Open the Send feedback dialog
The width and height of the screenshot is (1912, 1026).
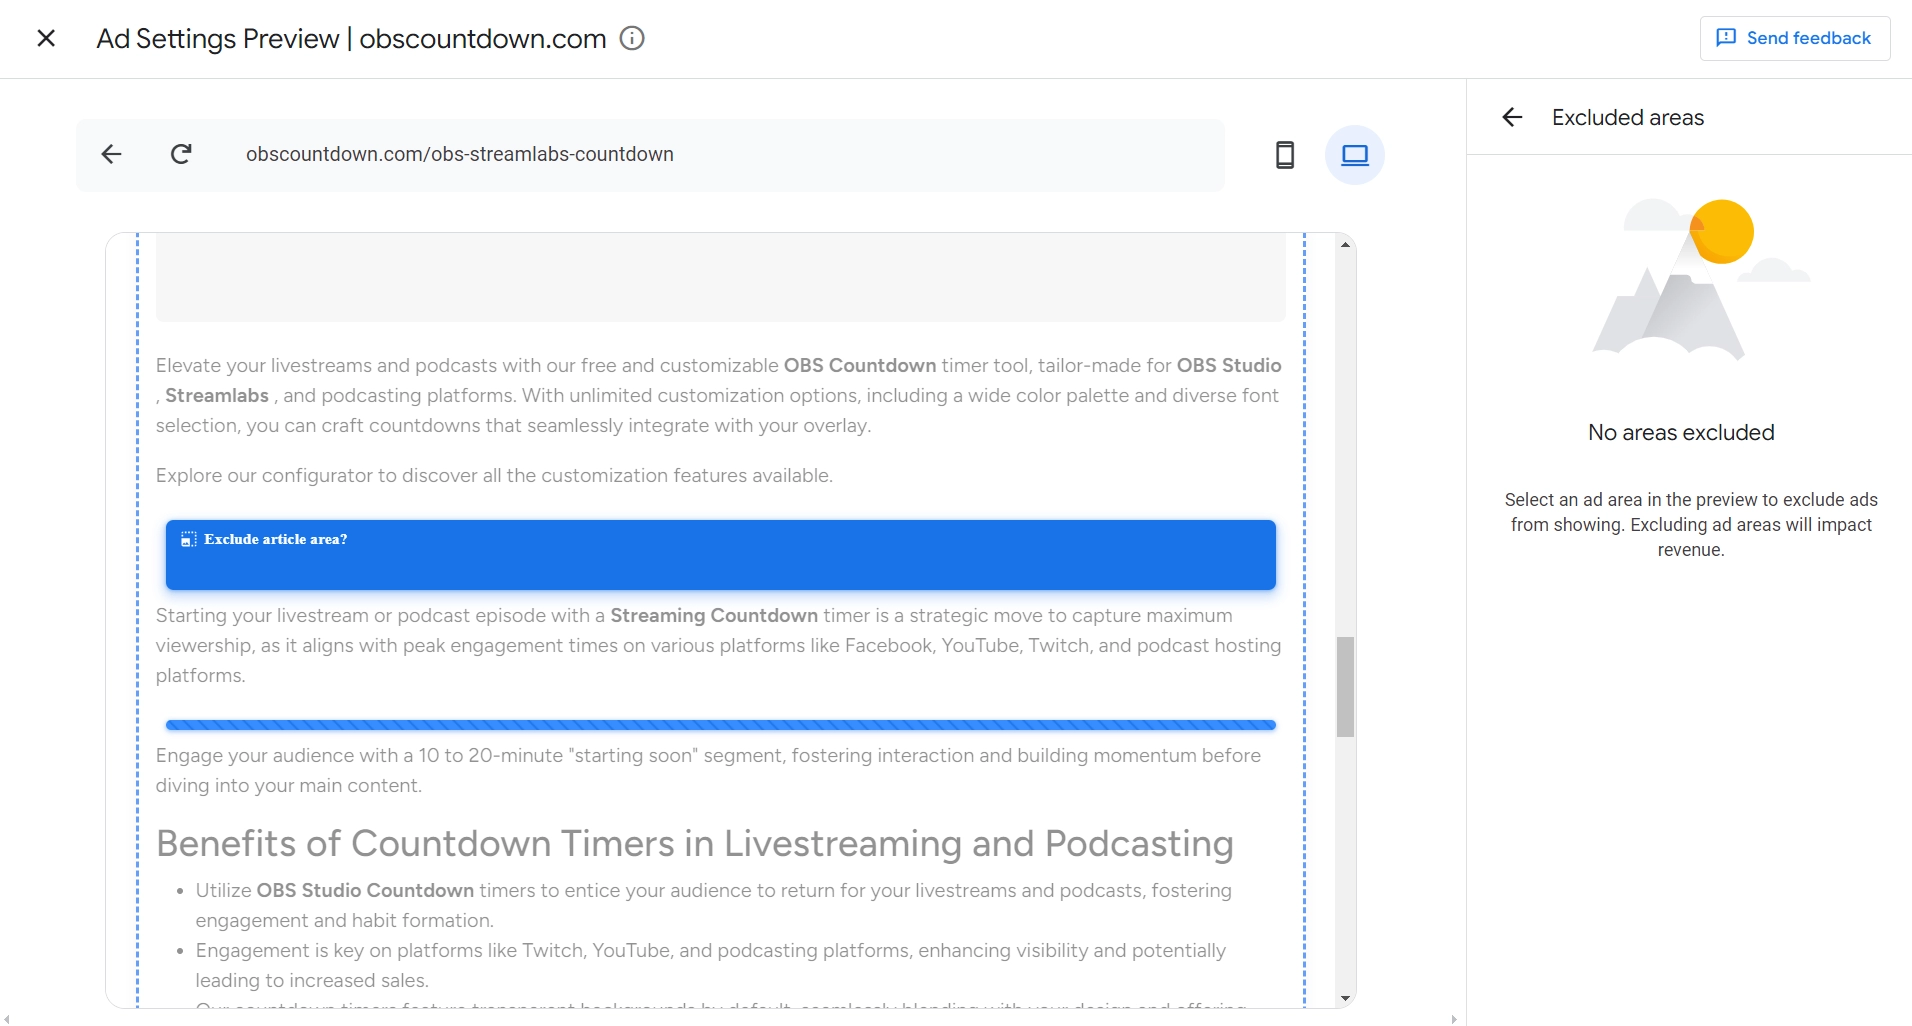click(1794, 38)
